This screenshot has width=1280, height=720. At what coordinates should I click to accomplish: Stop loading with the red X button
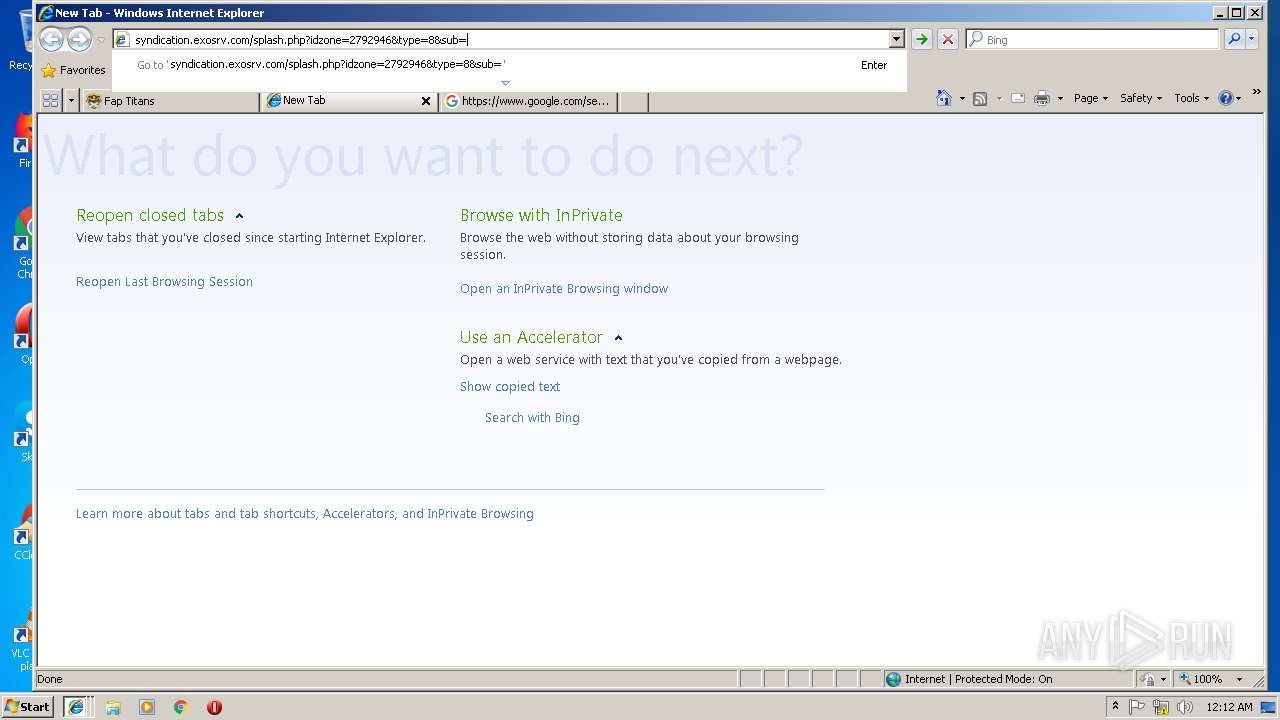point(948,40)
